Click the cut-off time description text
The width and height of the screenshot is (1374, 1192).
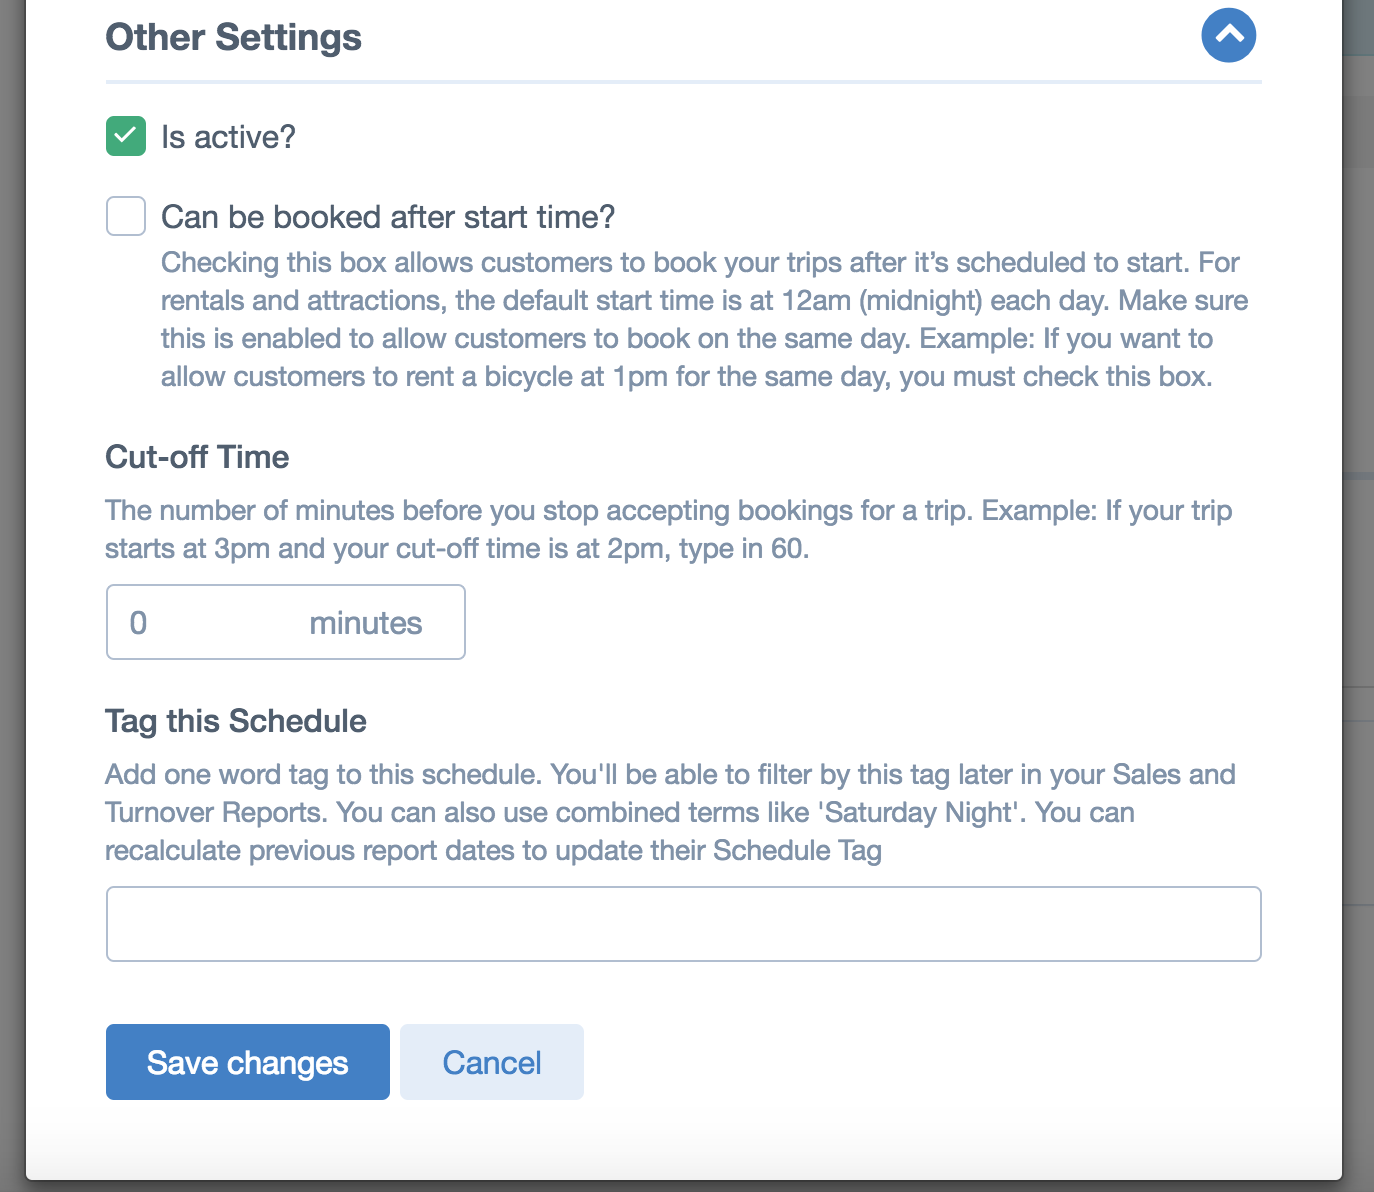[668, 529]
